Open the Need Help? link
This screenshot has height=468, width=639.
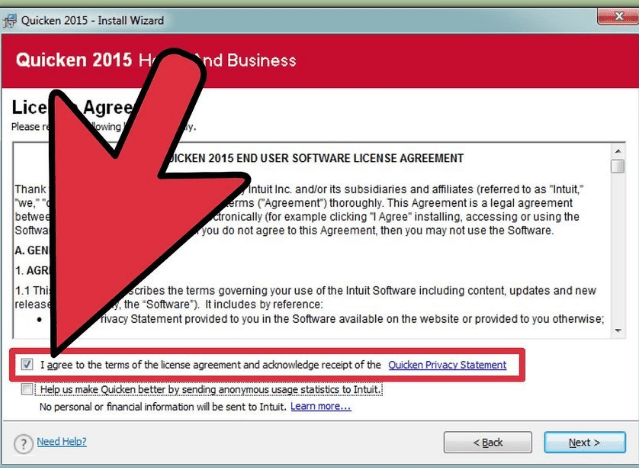62,442
